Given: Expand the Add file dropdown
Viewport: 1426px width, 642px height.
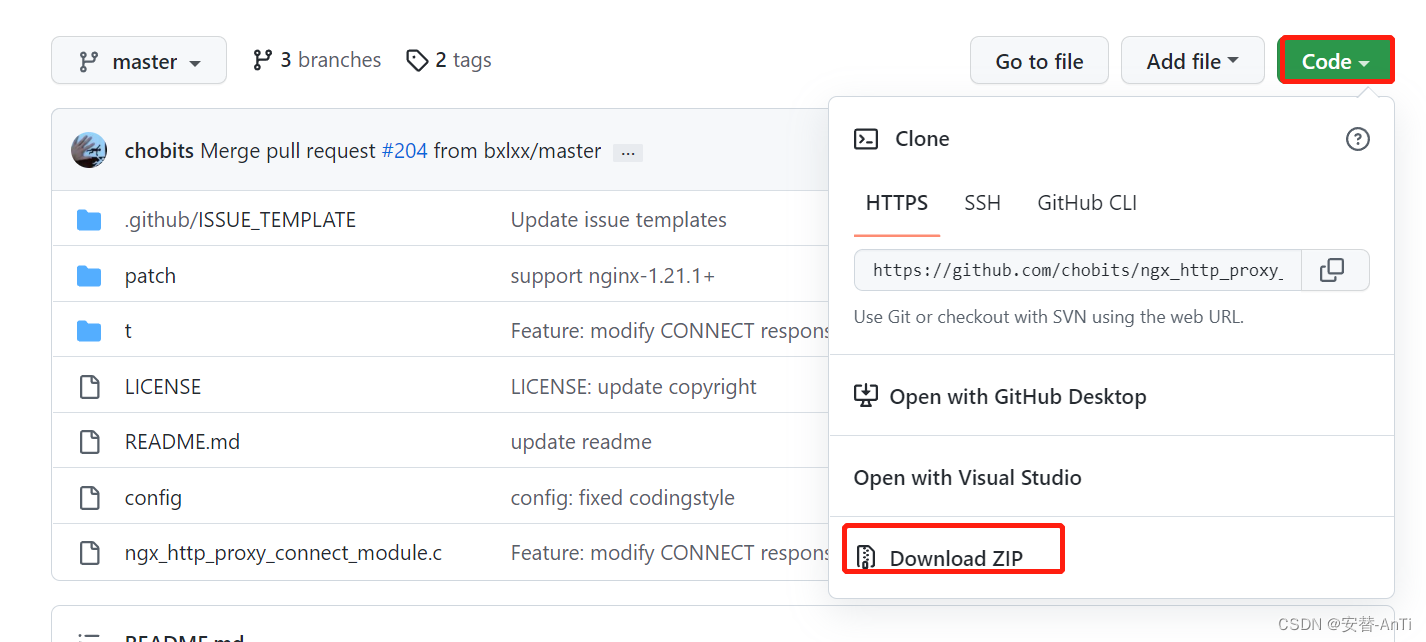Looking at the screenshot, I should coord(1192,61).
